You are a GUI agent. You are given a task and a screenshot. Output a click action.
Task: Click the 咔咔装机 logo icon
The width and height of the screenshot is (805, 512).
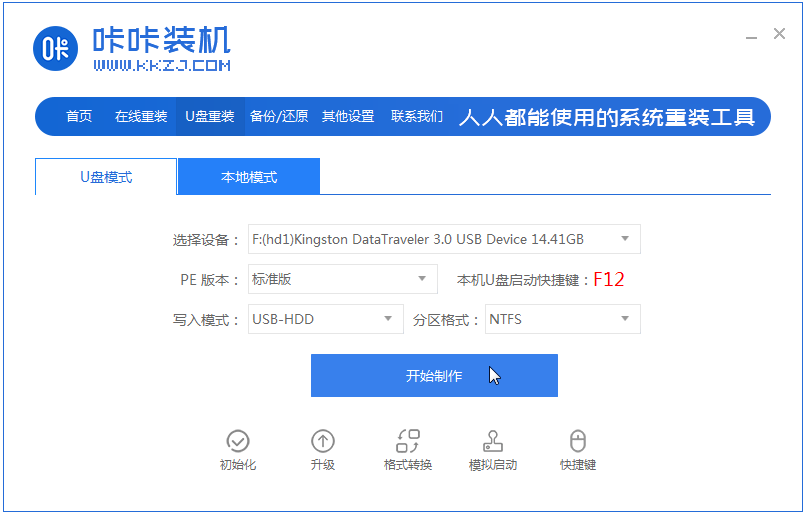[56, 50]
